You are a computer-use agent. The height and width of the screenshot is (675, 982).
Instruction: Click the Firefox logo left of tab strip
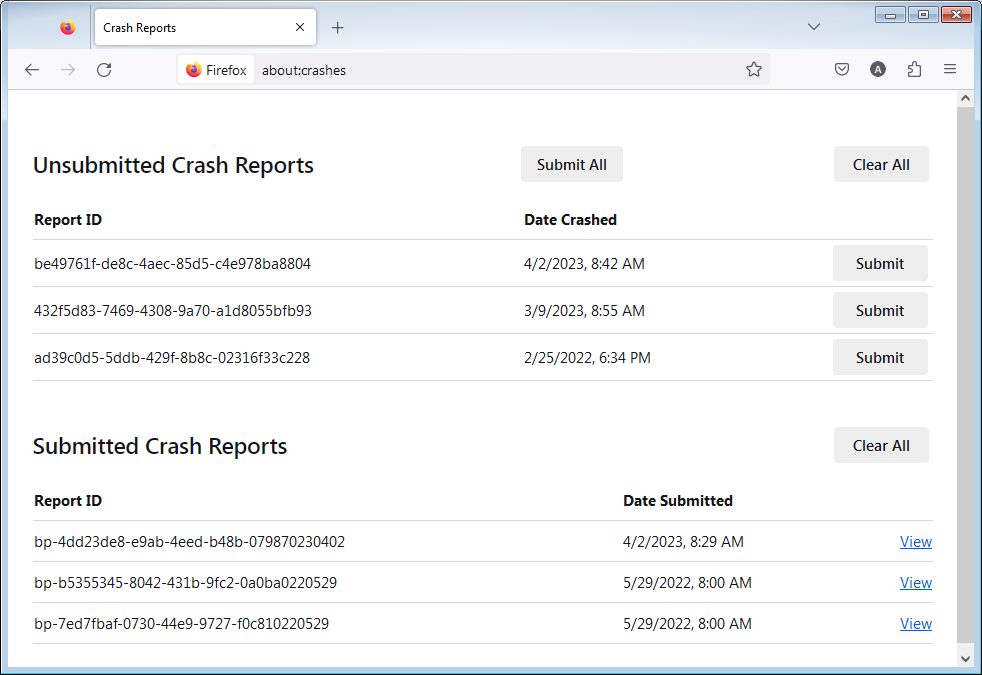(x=68, y=28)
